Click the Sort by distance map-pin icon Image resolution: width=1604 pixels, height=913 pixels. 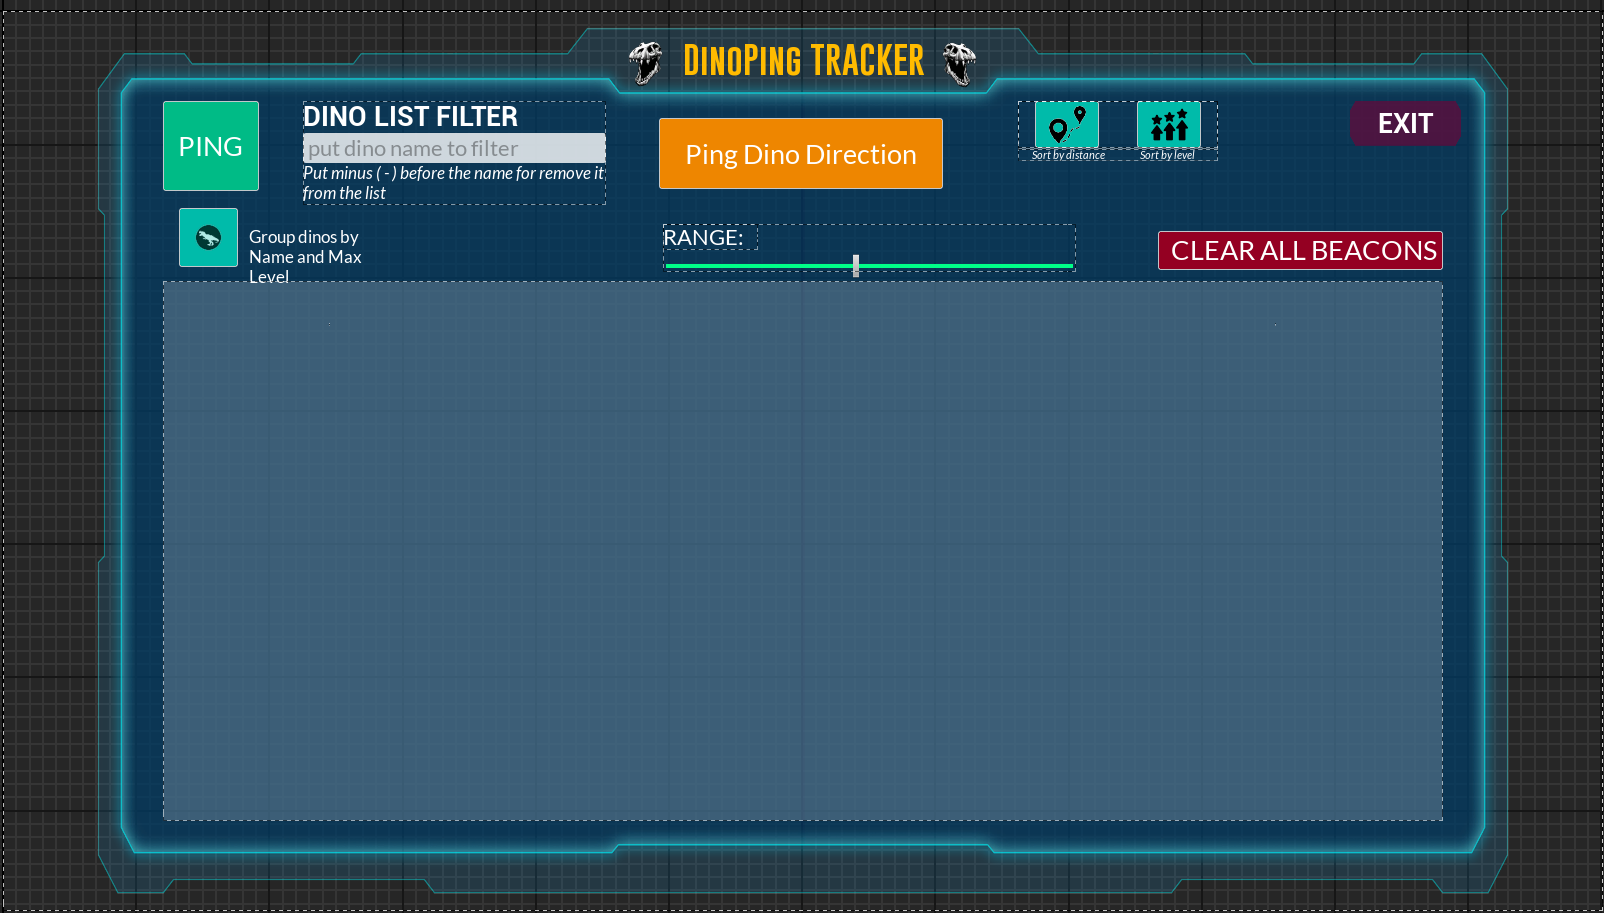pyautogui.click(x=1066, y=125)
